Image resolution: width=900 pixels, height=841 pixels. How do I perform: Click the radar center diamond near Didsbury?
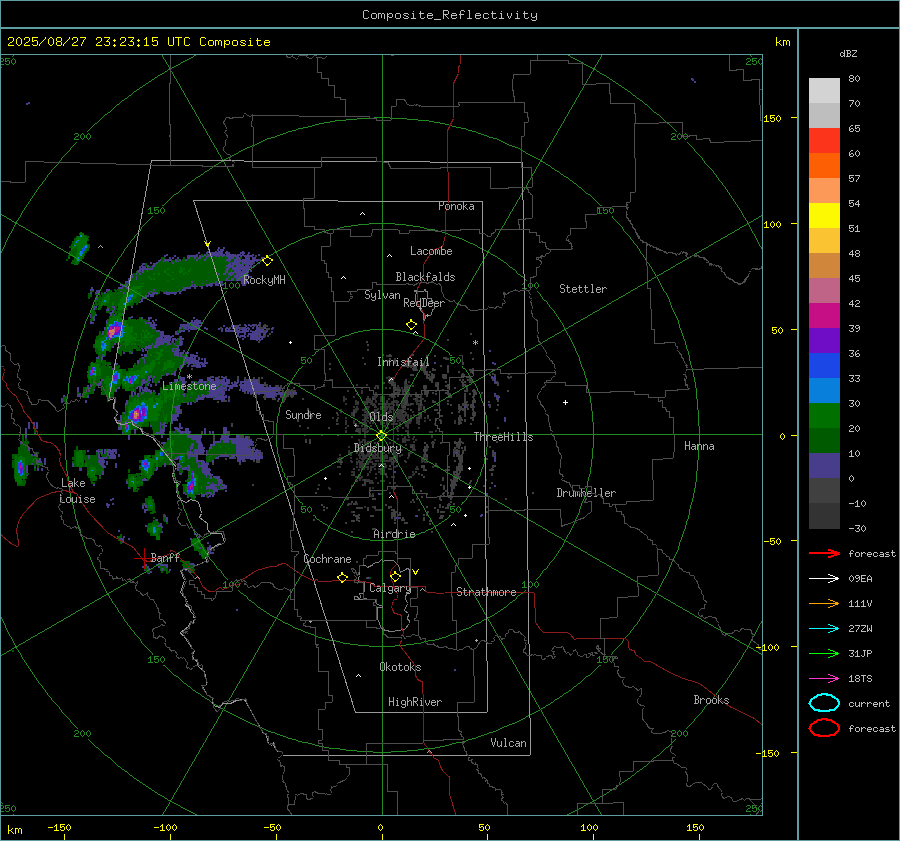pyautogui.click(x=382, y=435)
